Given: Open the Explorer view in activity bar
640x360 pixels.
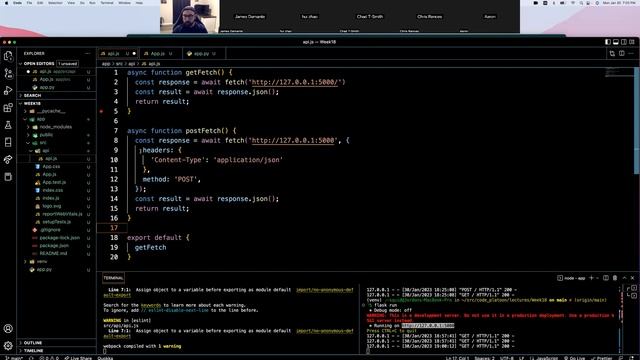Looking at the screenshot, I should click(x=8, y=56).
